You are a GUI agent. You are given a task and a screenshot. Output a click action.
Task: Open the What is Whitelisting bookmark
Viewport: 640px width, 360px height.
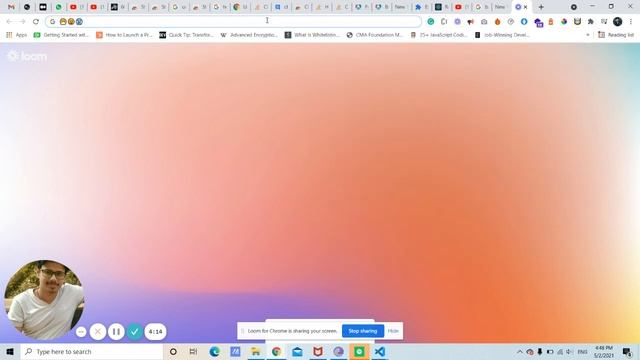(x=312, y=35)
